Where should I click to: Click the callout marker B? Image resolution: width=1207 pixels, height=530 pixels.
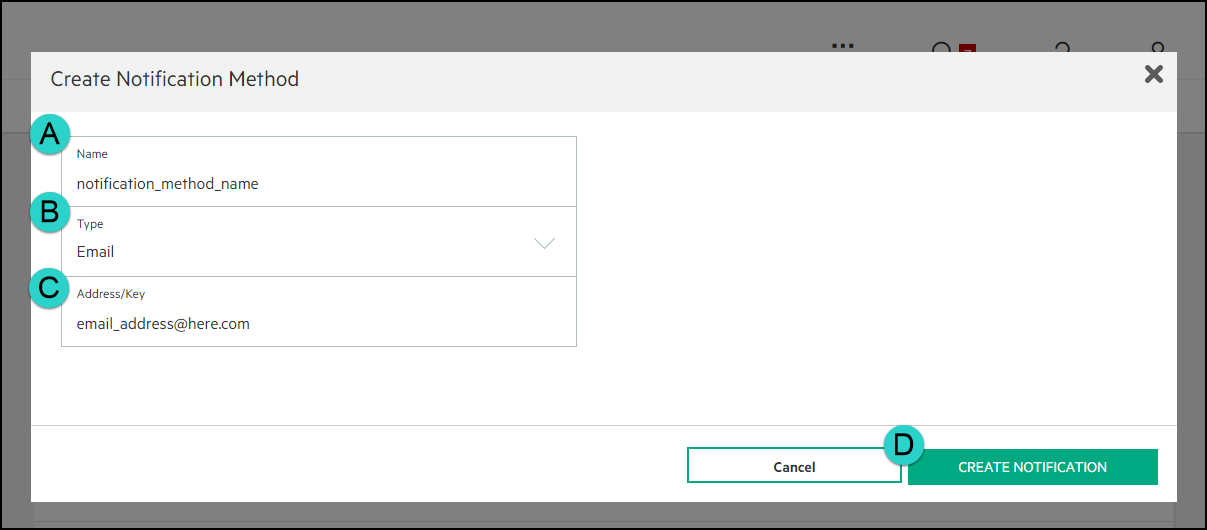pos(49,212)
